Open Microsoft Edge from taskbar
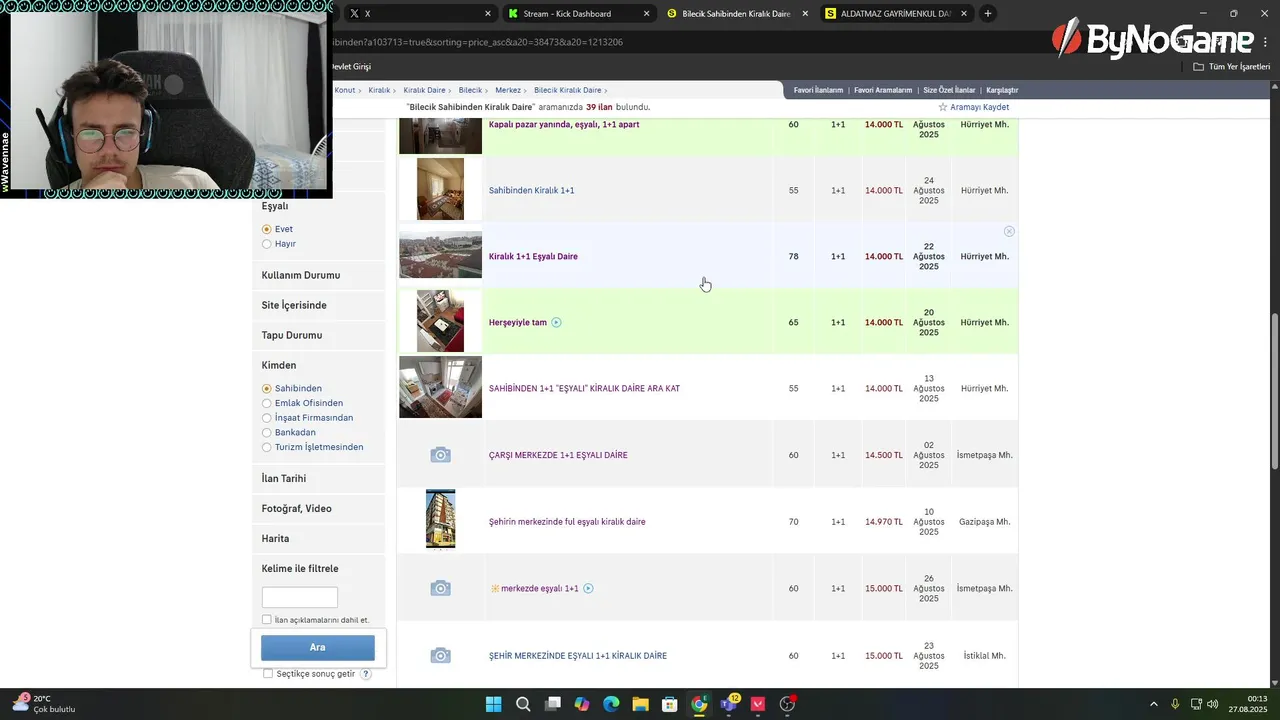The width and height of the screenshot is (1280, 720). (x=611, y=704)
